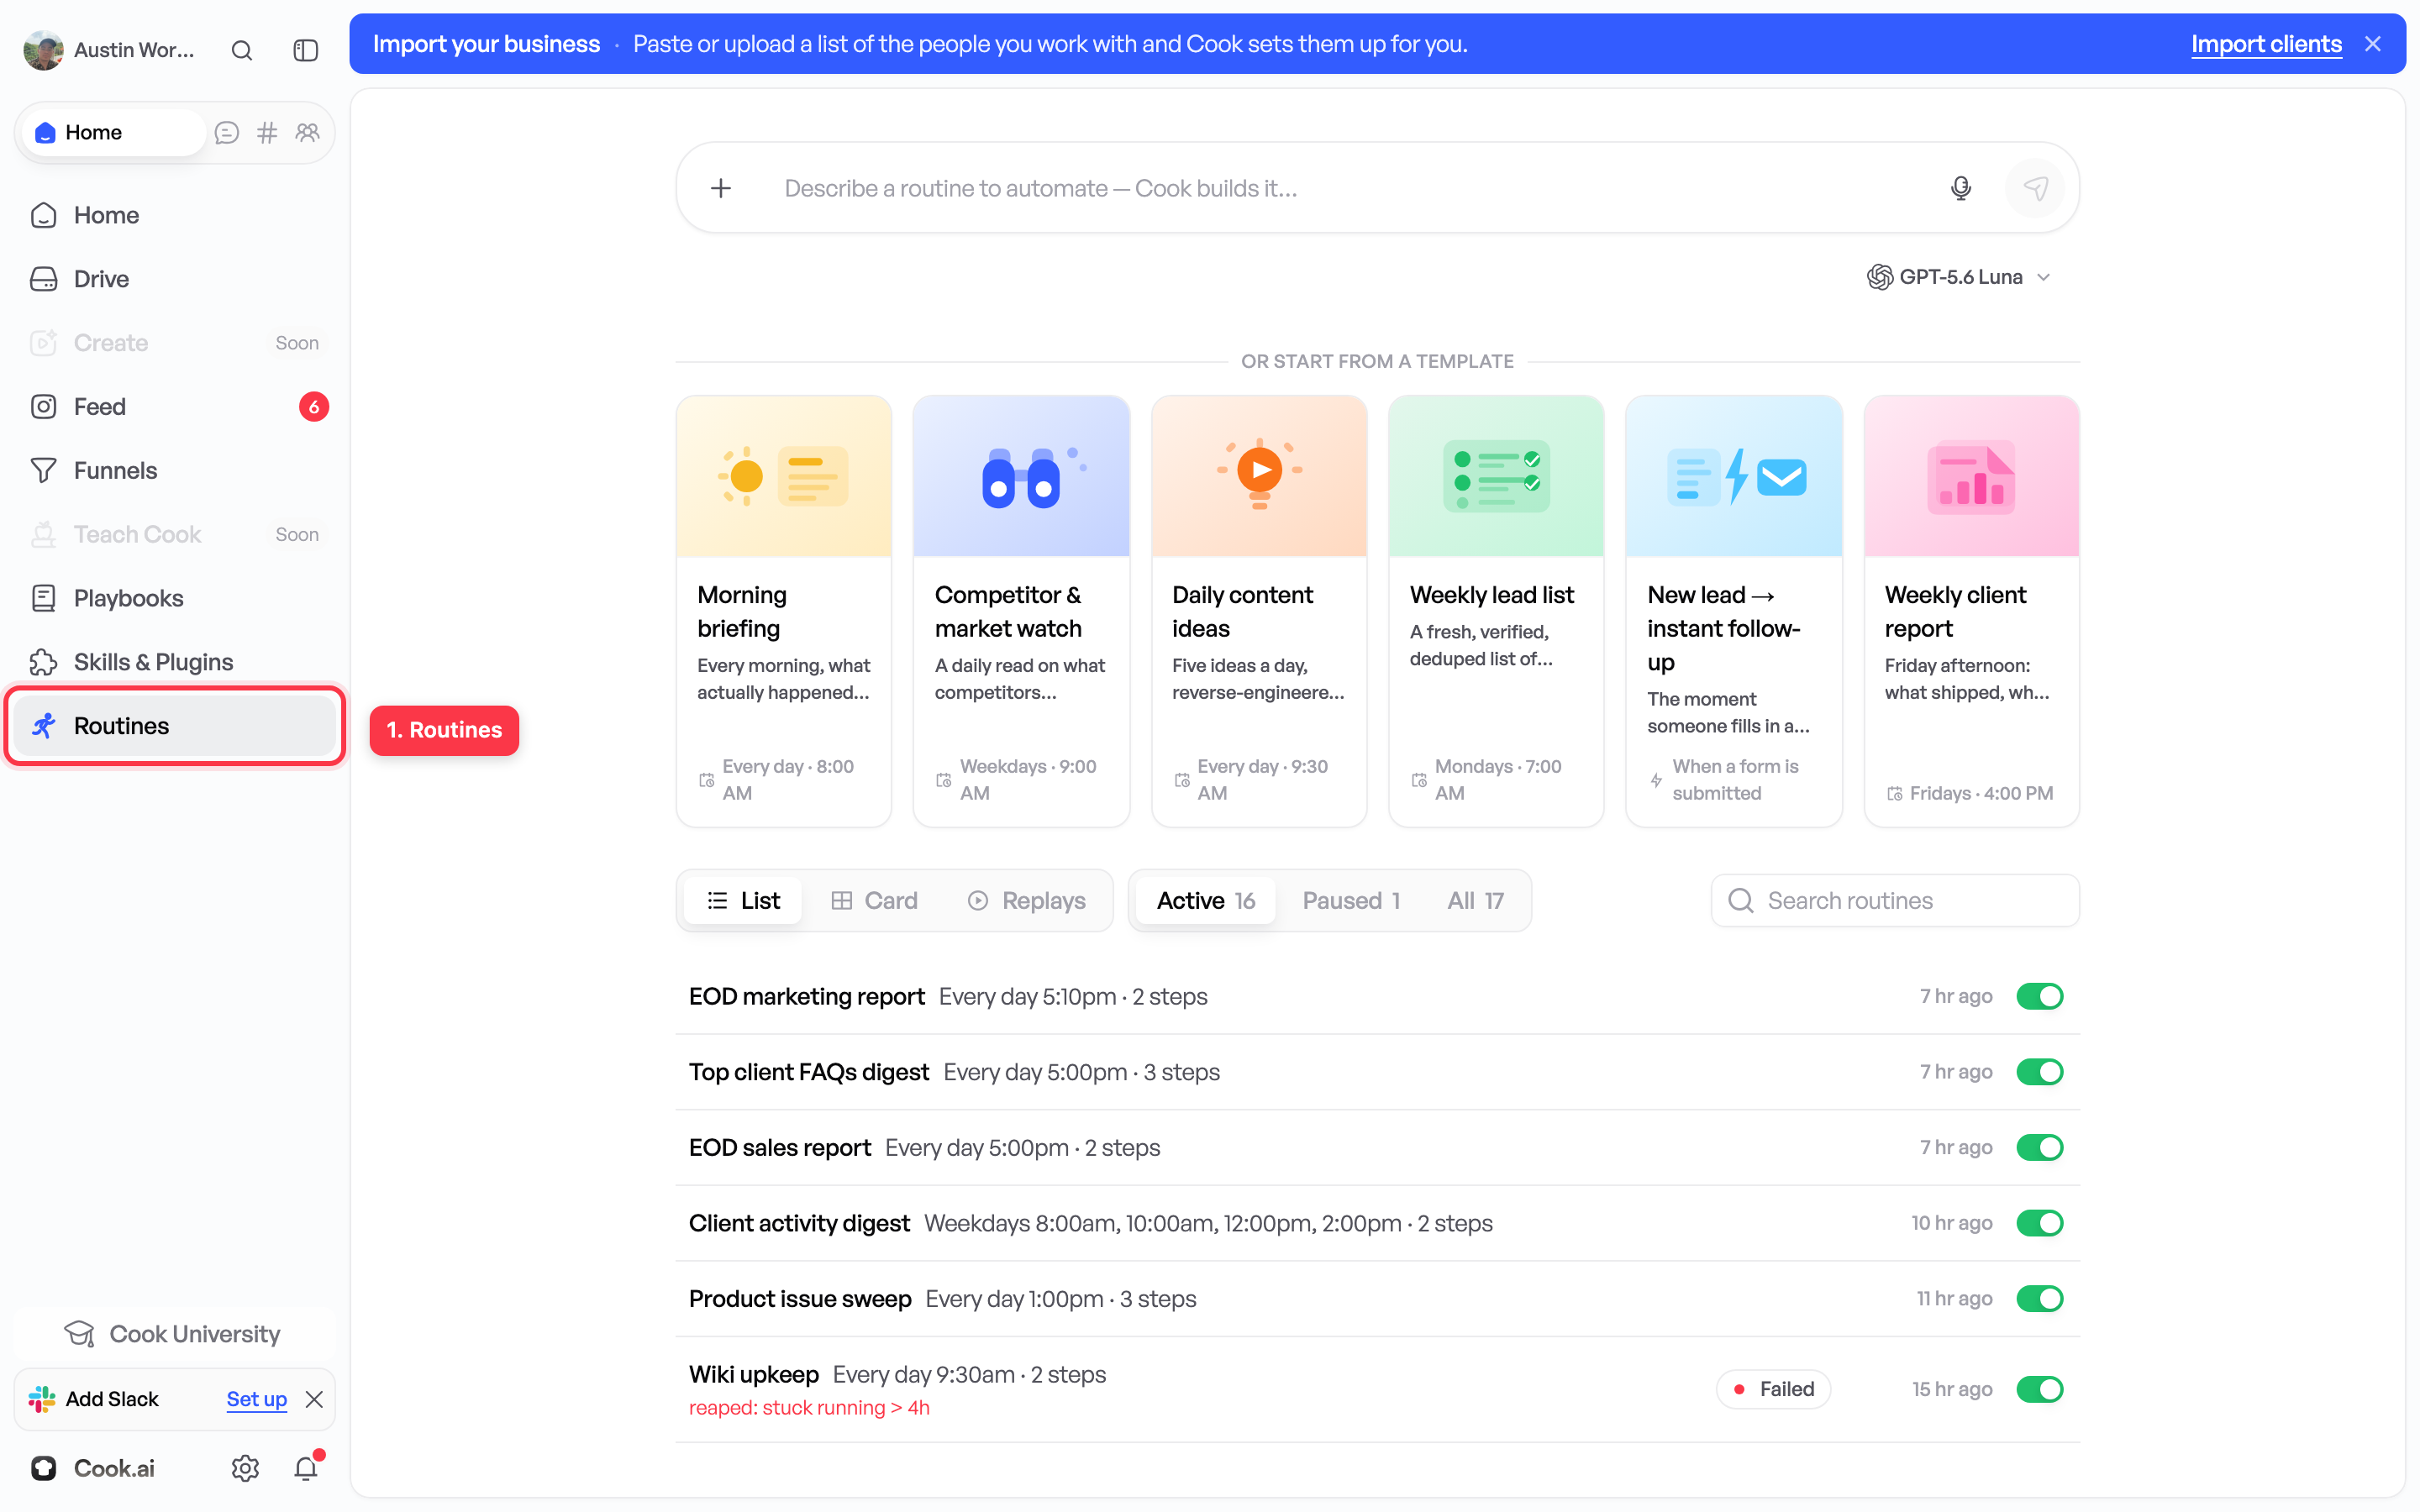This screenshot has width=2420, height=1512.
Task: Switch to Replays view
Action: 1026,900
